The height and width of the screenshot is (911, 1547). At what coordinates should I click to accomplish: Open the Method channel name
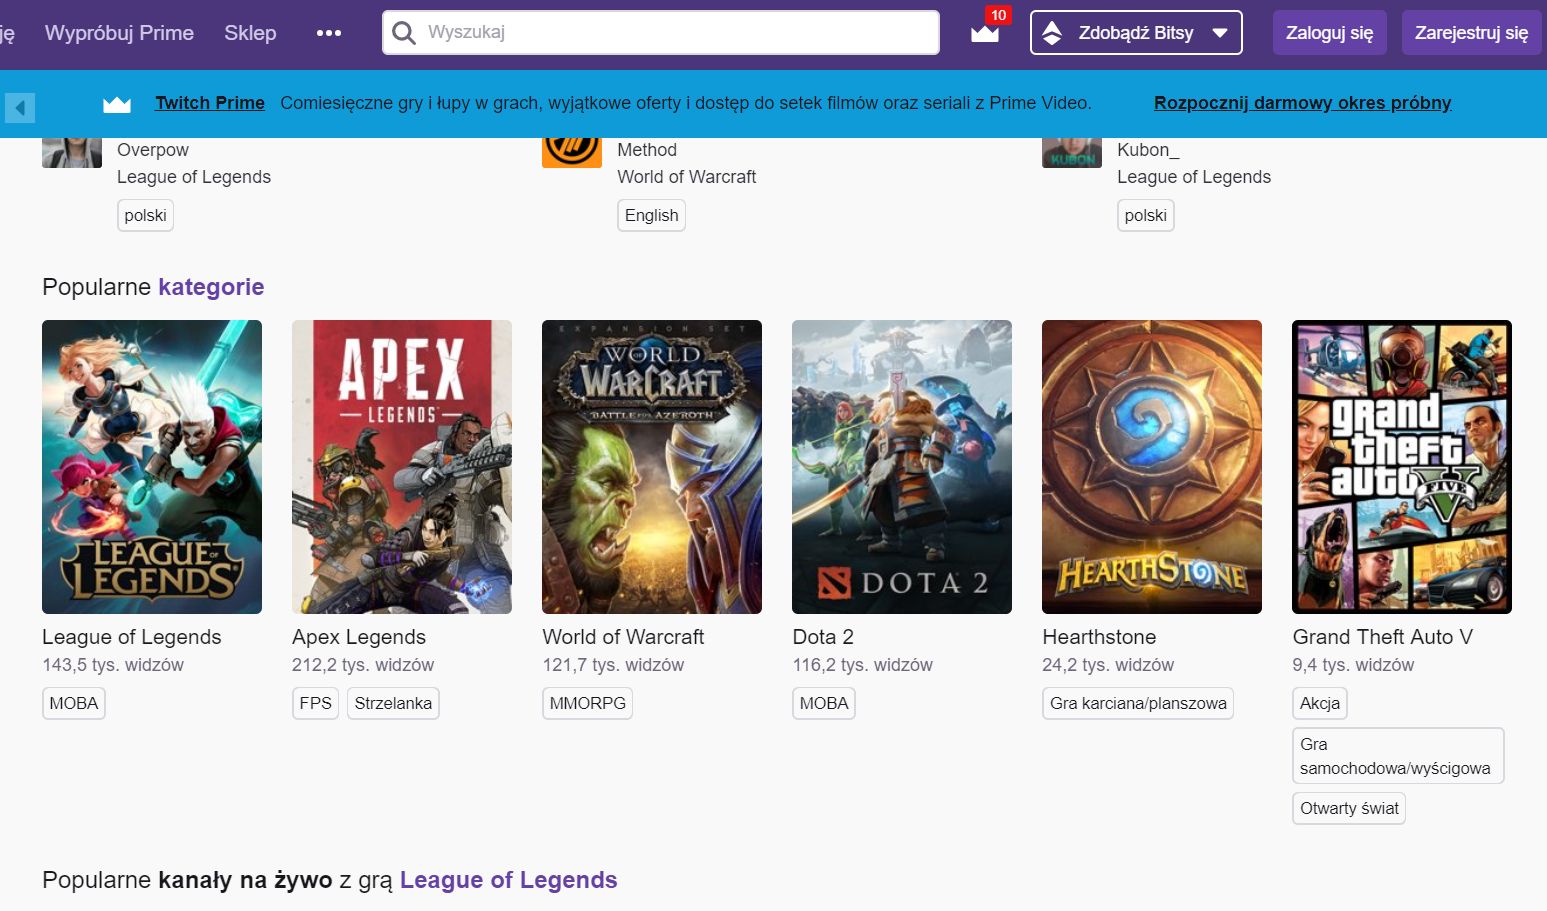click(647, 150)
